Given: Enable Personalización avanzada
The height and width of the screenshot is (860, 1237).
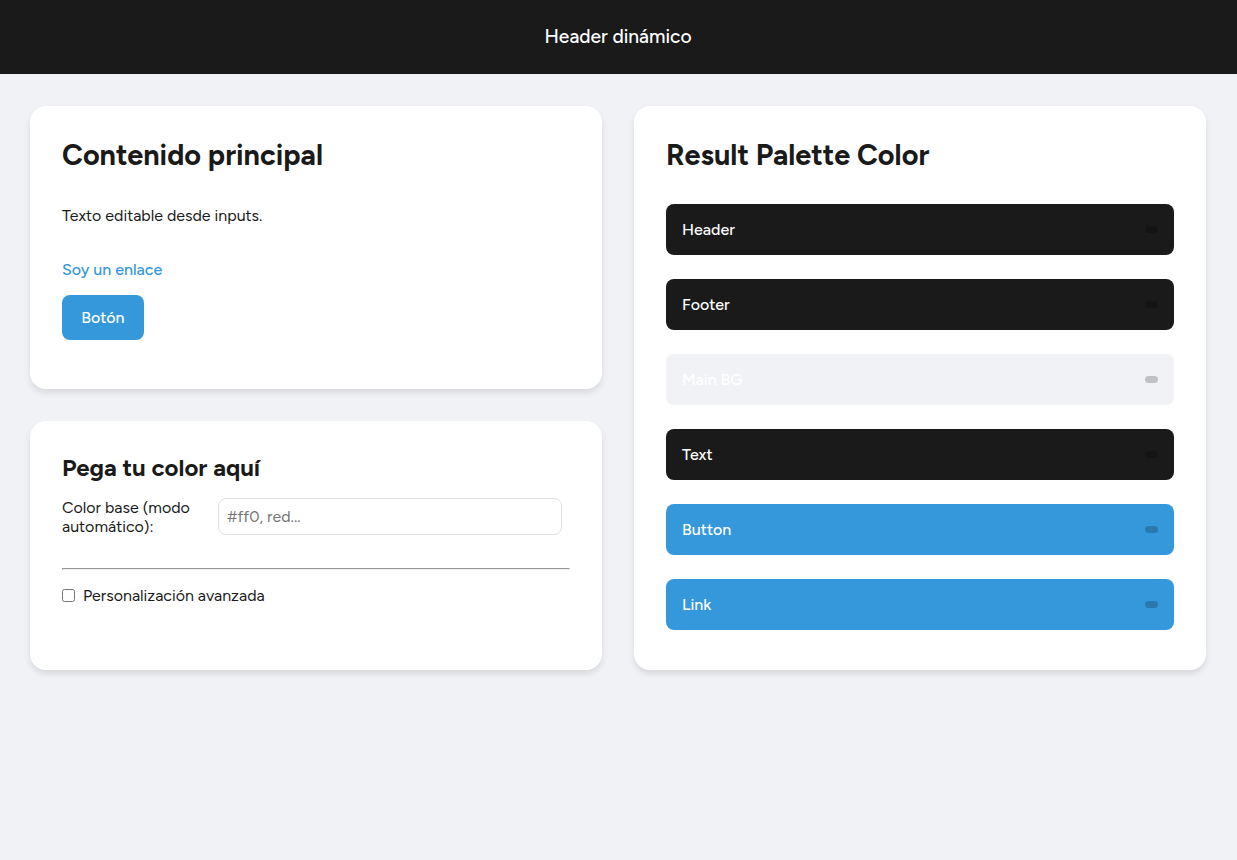Looking at the screenshot, I should click(x=68, y=595).
